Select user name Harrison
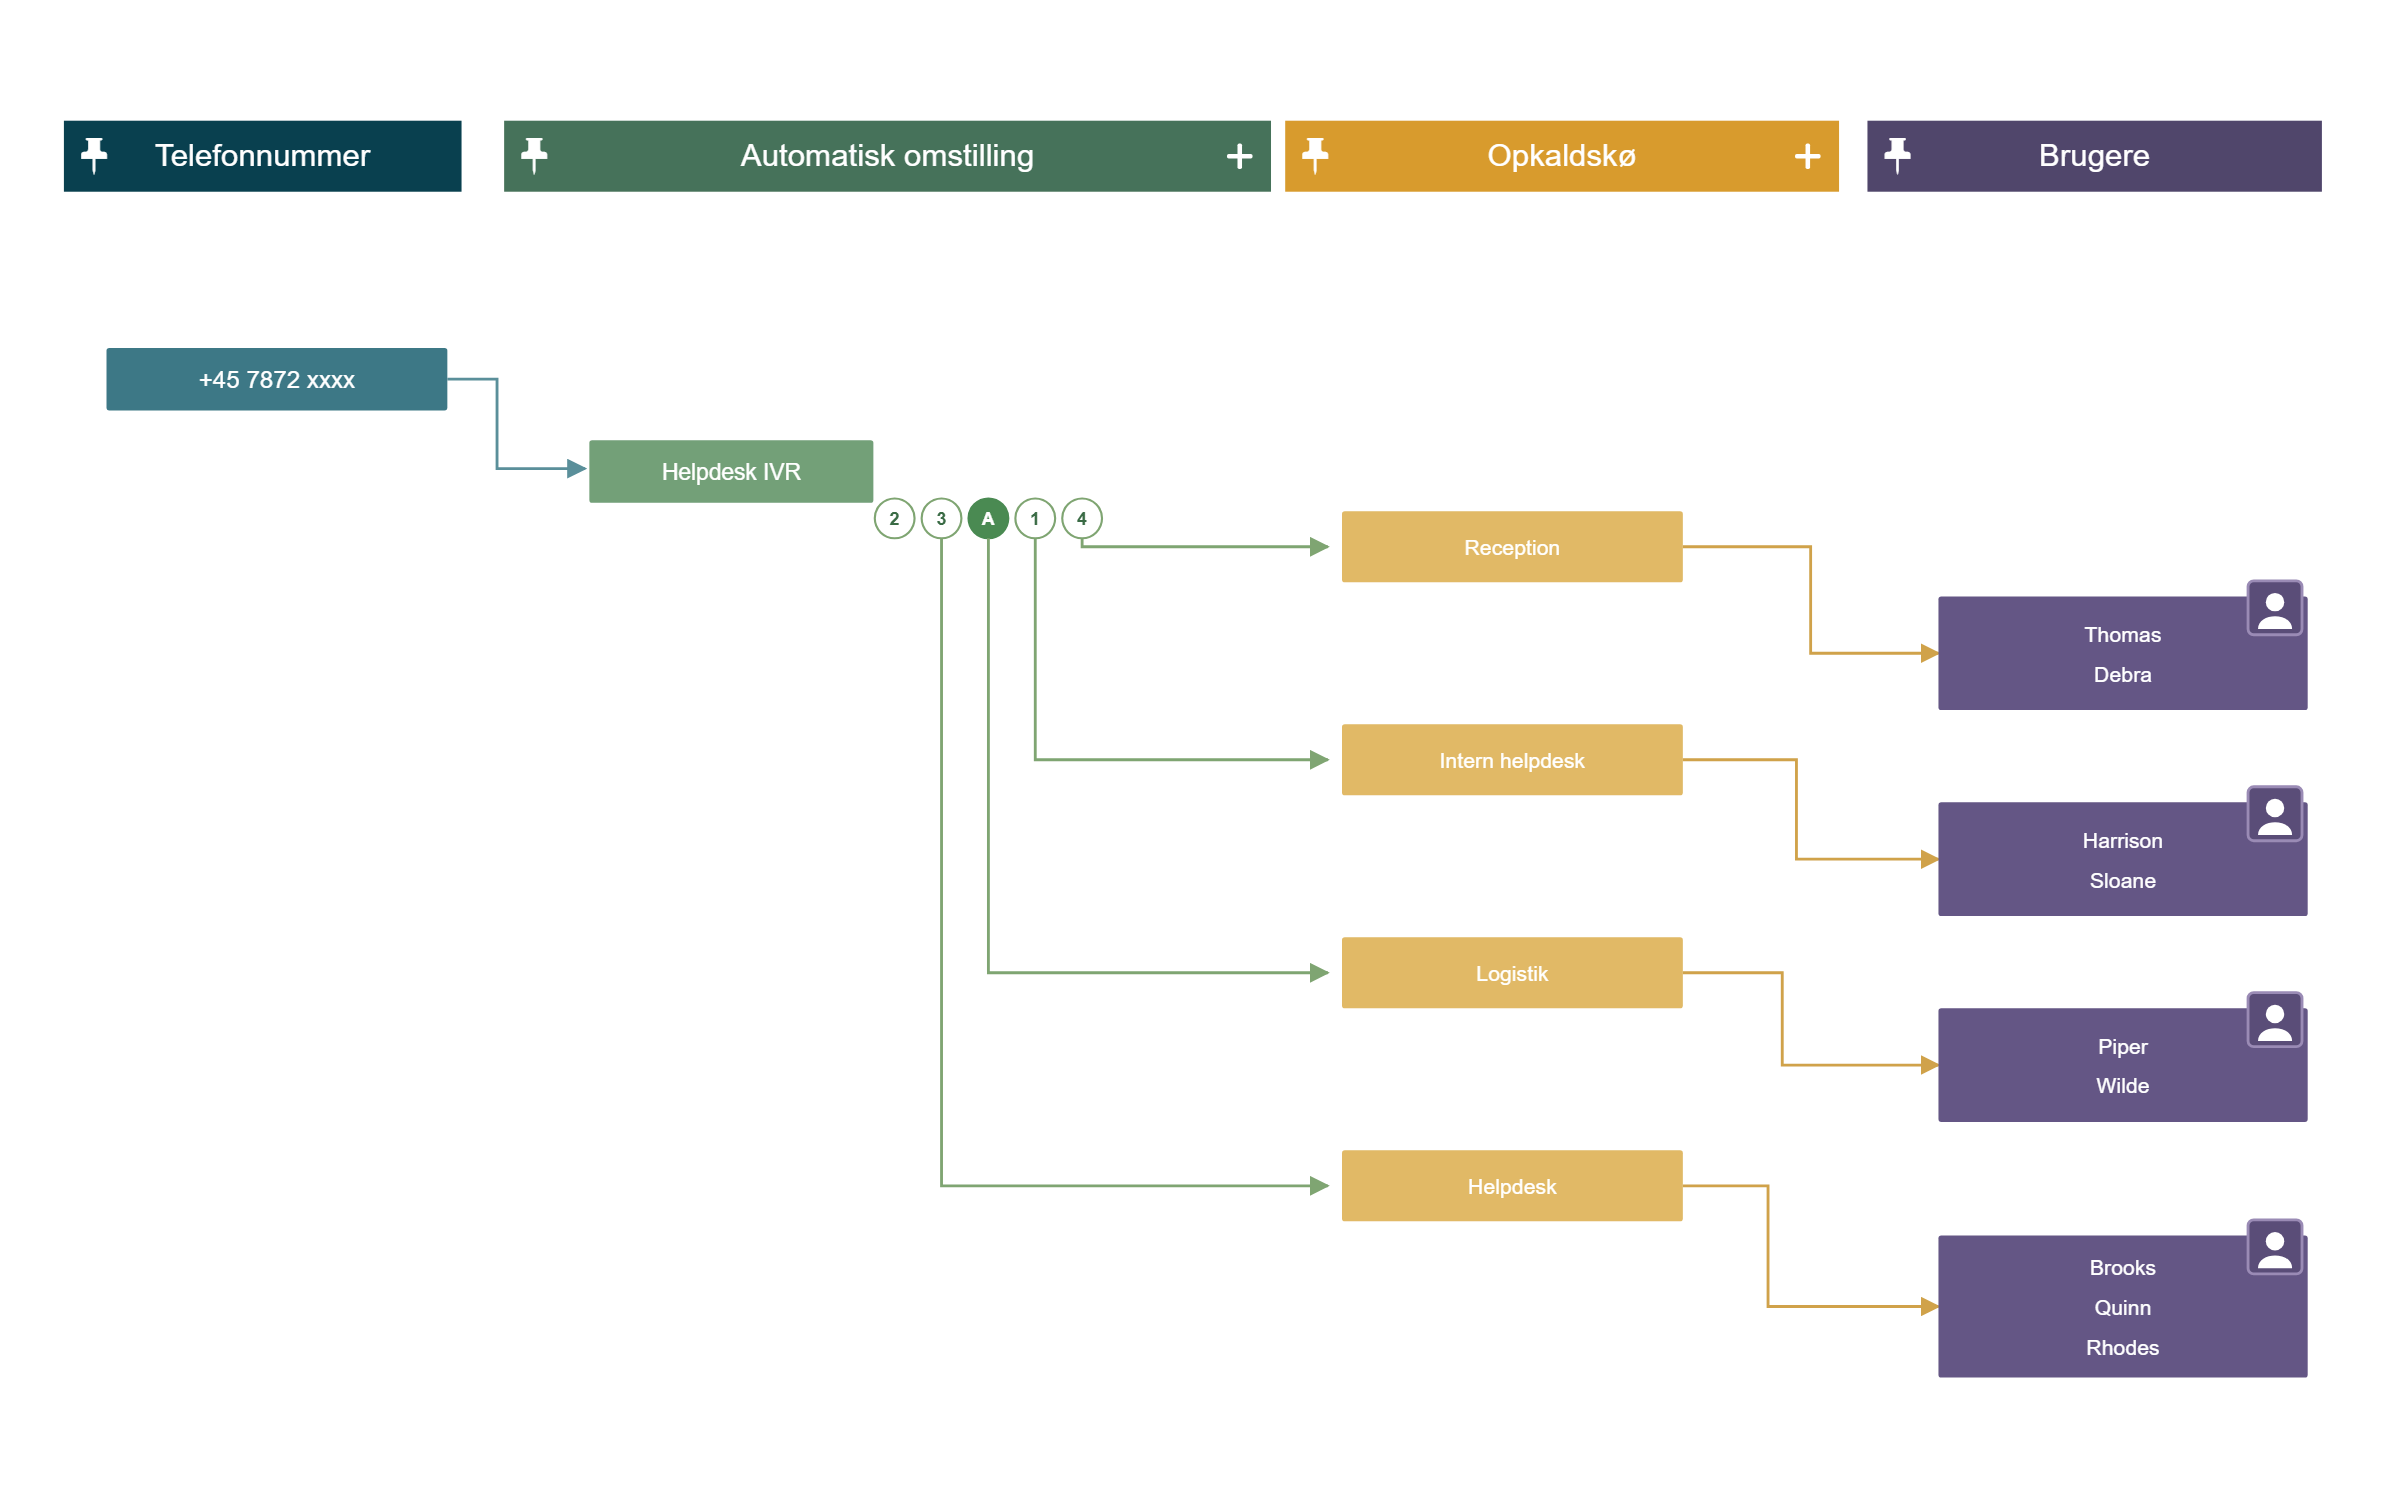The height and width of the screenshot is (1500, 2400). point(2122,841)
